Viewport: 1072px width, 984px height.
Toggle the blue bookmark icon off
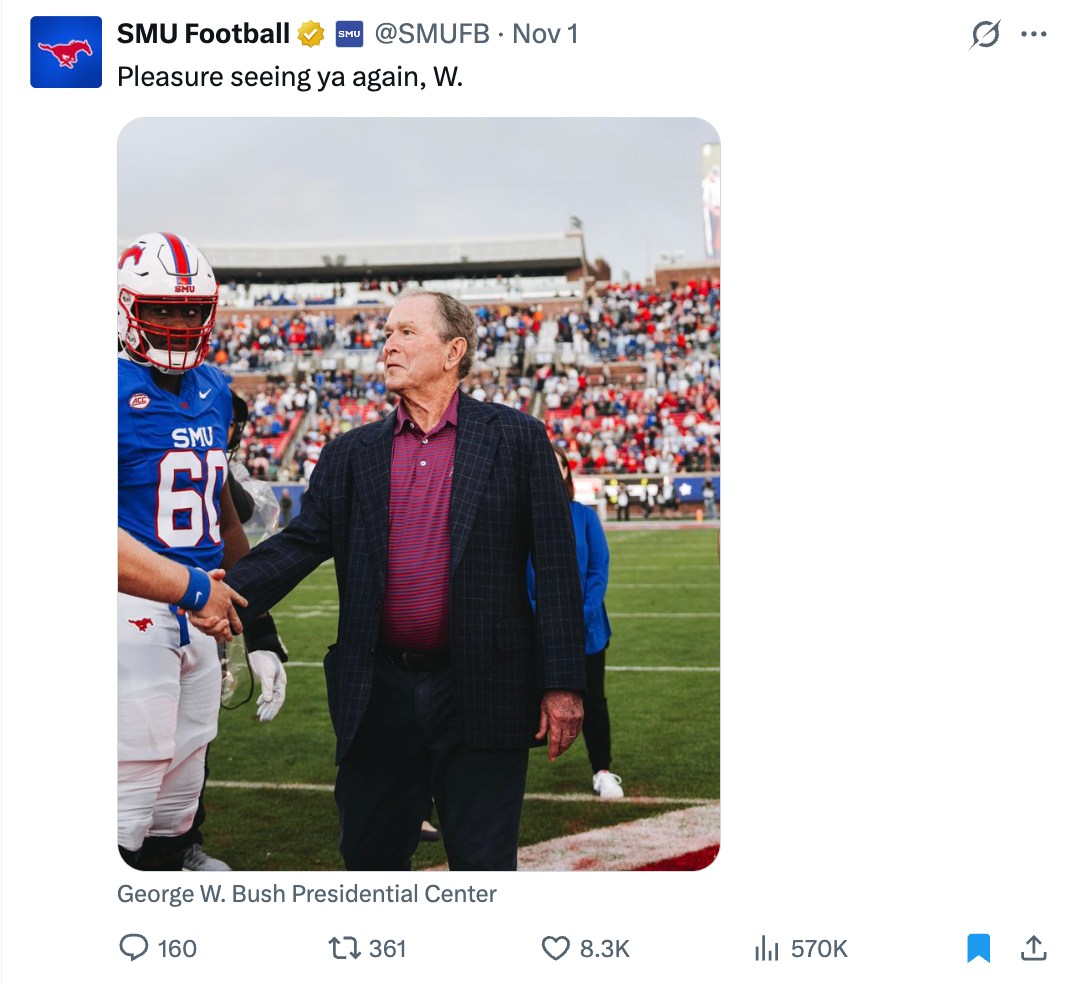point(979,948)
